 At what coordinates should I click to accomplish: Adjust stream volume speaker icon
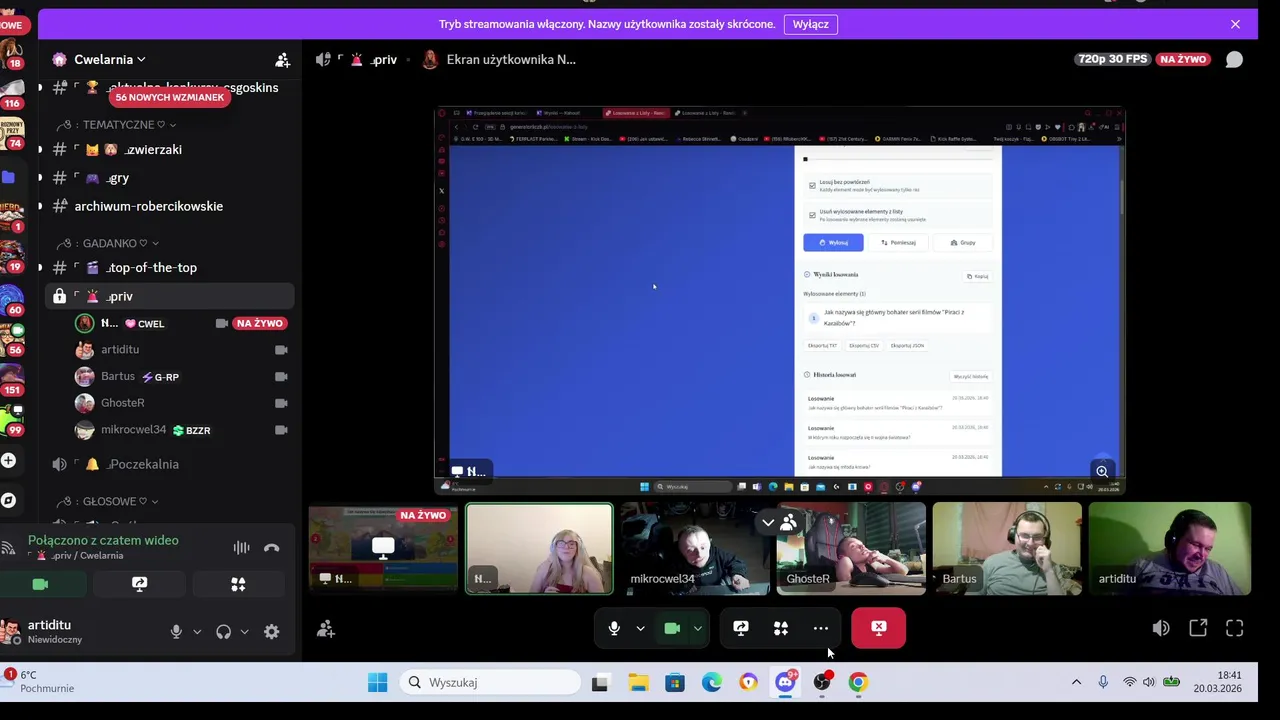click(x=1161, y=628)
